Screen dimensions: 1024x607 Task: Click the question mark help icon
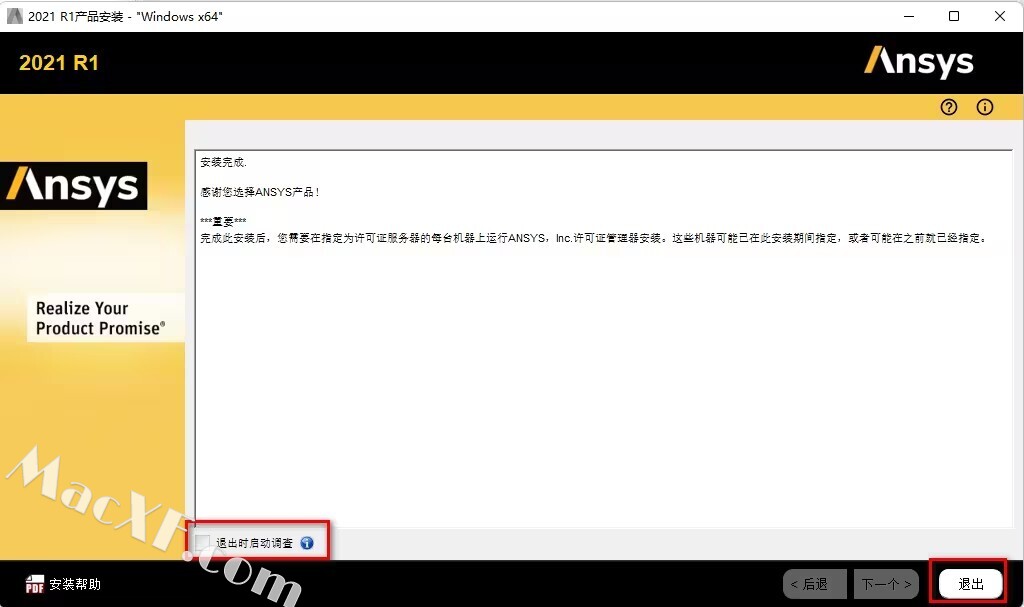[x=948, y=107]
